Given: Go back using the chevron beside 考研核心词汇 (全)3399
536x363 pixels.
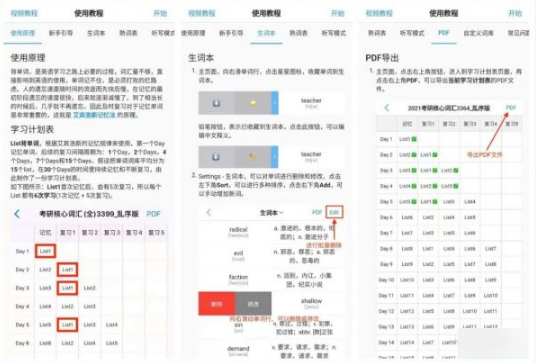Looking at the screenshot, I should (x=17, y=214).
